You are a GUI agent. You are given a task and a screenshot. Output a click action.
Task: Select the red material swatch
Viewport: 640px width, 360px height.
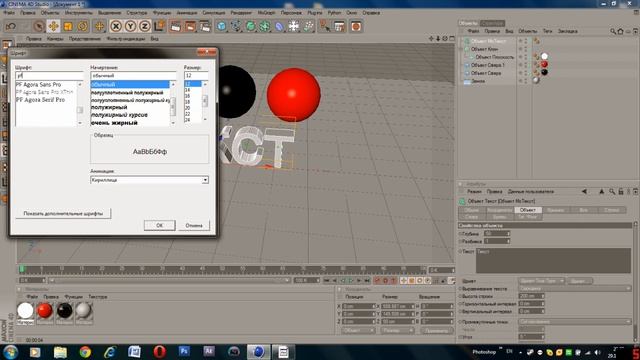click(x=44, y=311)
